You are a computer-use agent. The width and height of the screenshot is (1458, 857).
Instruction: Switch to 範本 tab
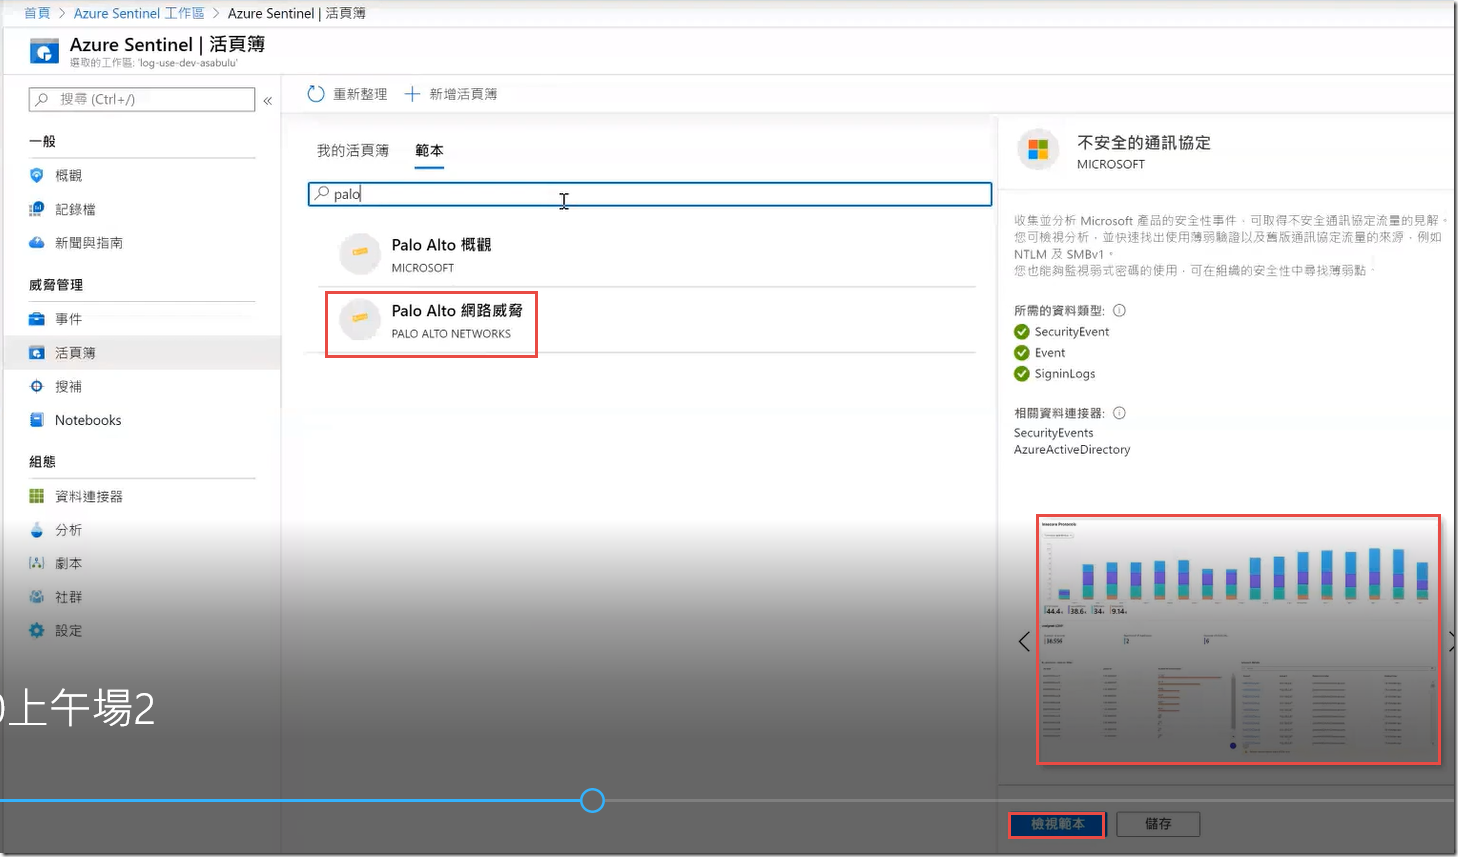pyautogui.click(x=429, y=151)
